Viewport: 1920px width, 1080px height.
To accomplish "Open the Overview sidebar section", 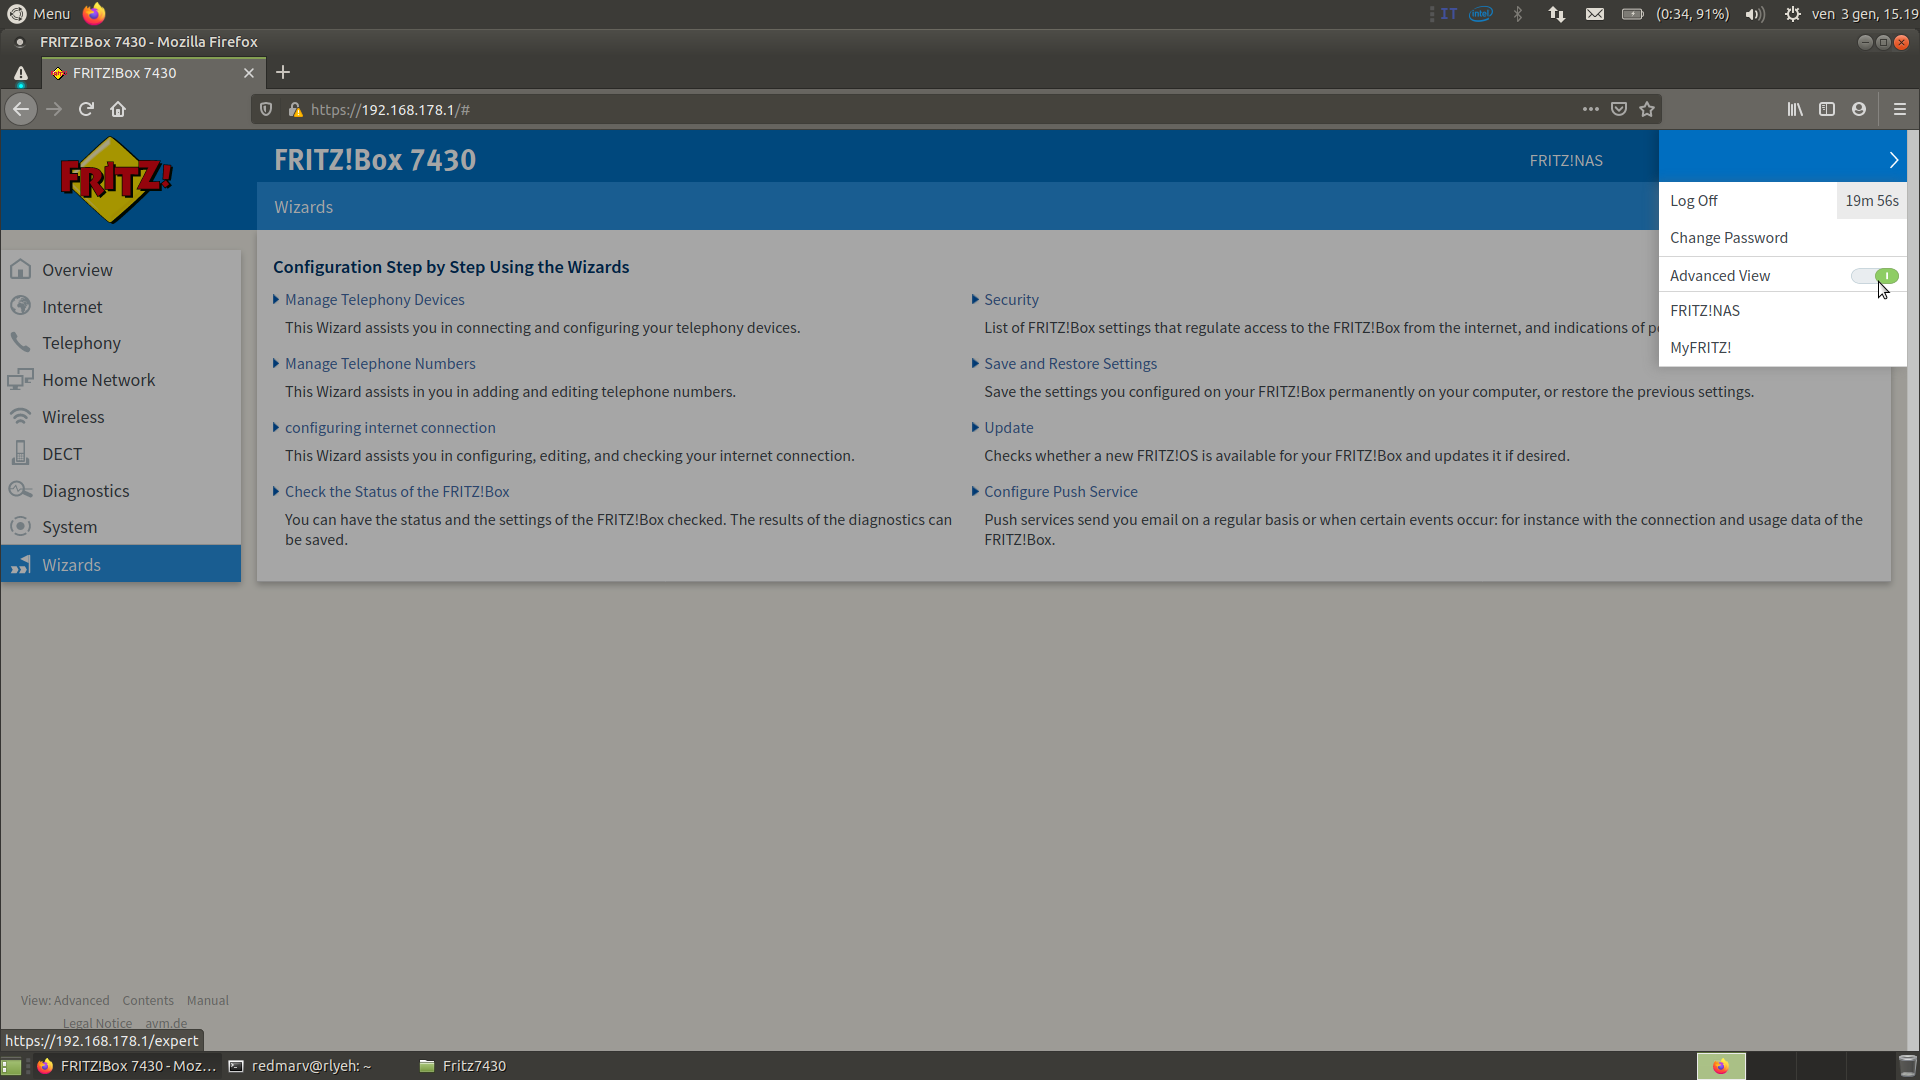I will pyautogui.click(x=120, y=270).
